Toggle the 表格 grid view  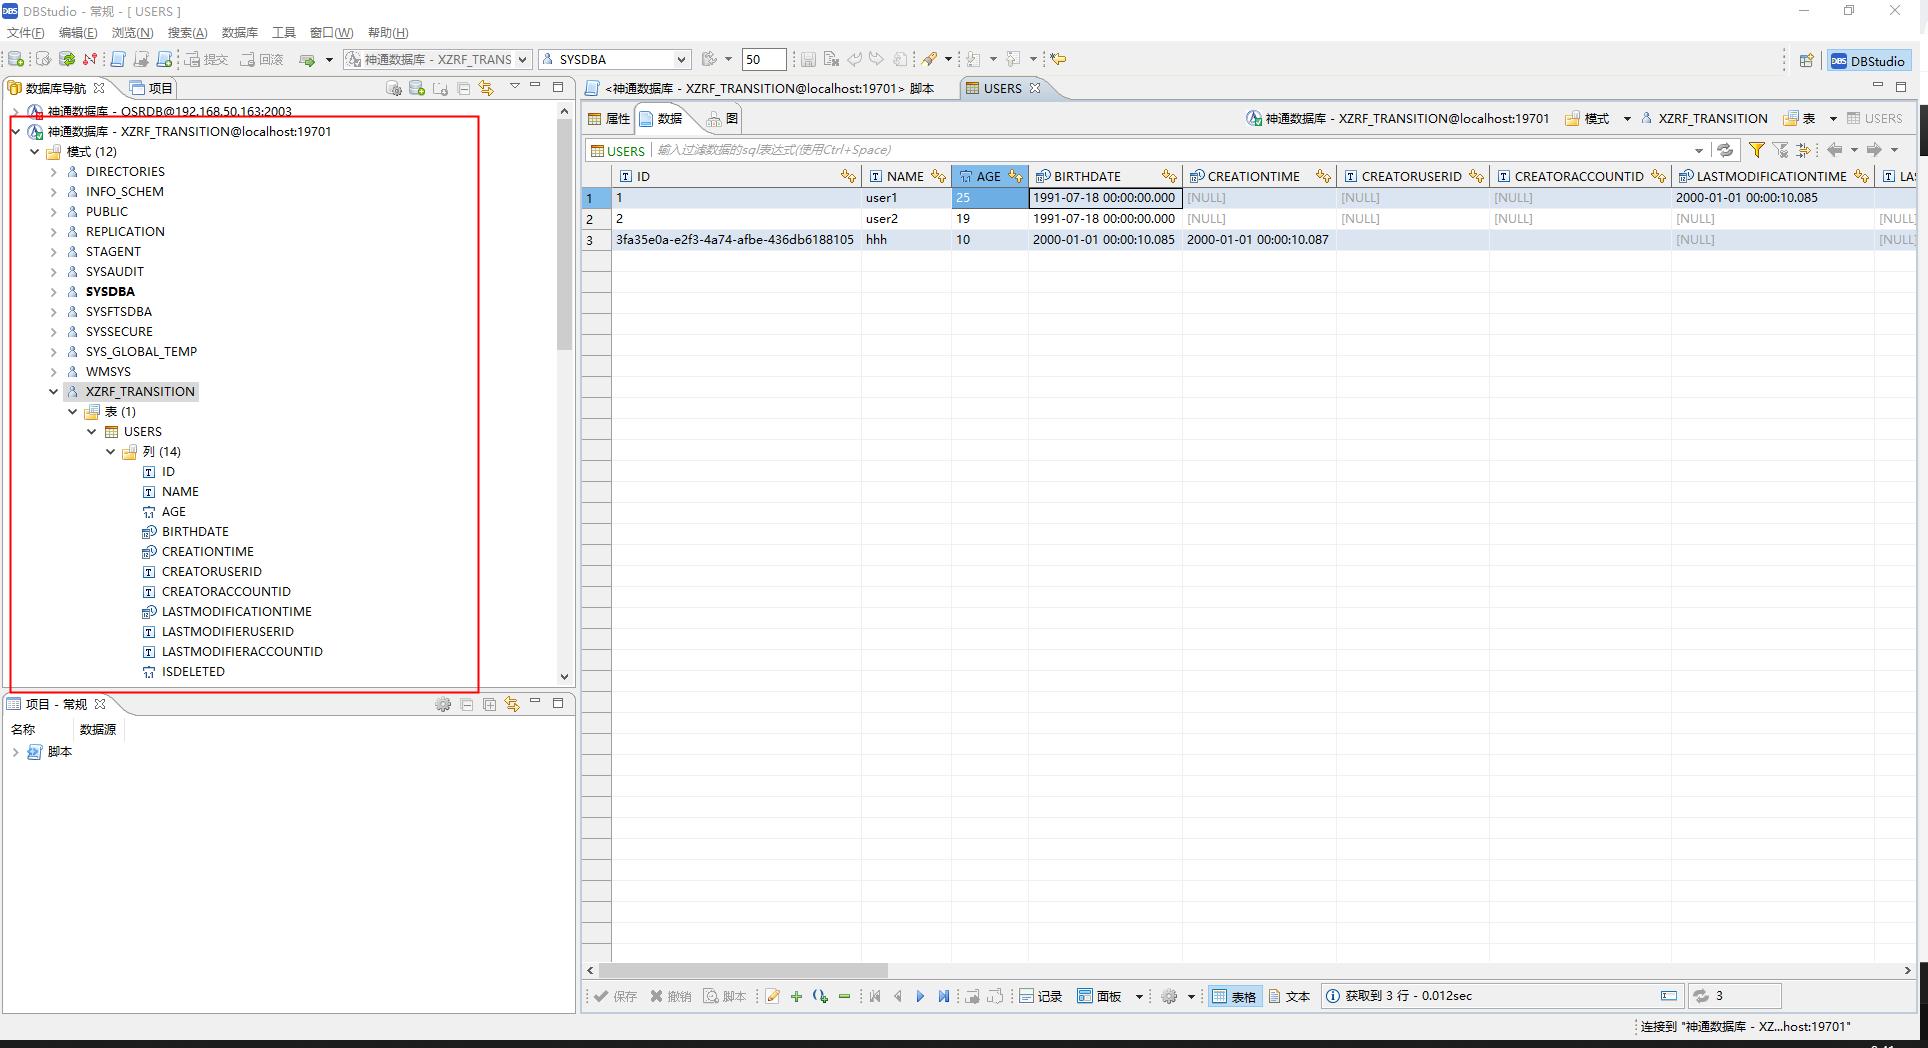(1233, 996)
